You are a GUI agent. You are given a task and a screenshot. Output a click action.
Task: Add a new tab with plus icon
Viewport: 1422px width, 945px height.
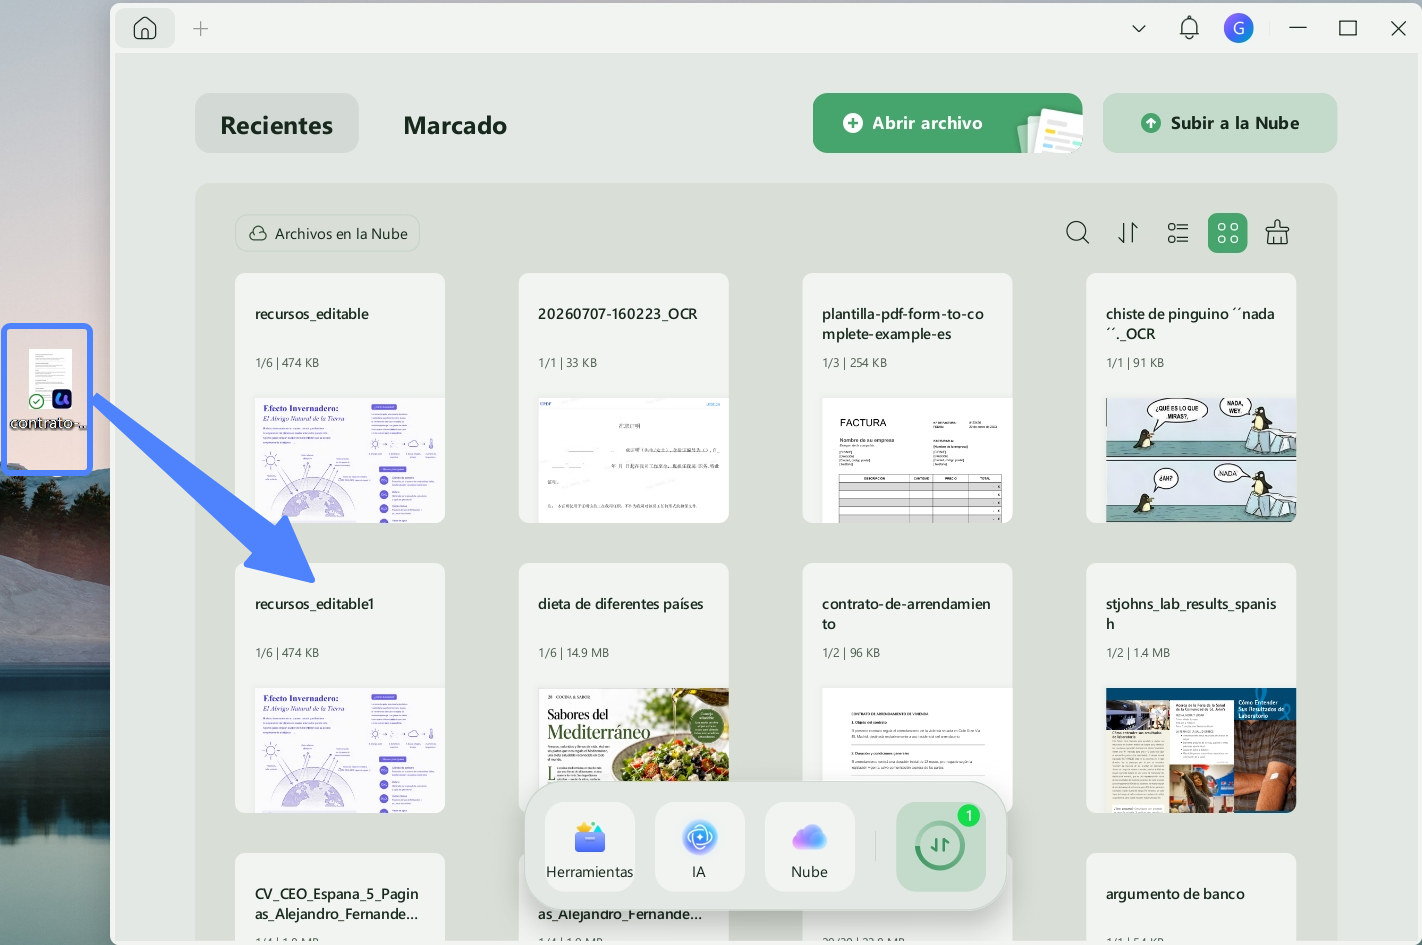click(201, 29)
